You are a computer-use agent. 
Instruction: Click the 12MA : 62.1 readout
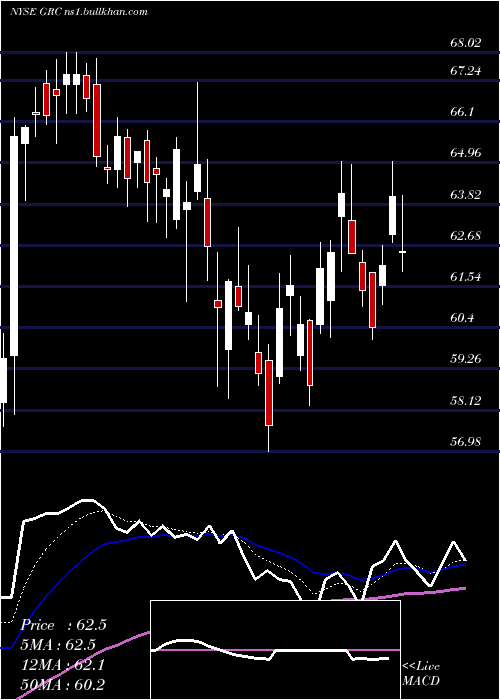tap(64, 665)
